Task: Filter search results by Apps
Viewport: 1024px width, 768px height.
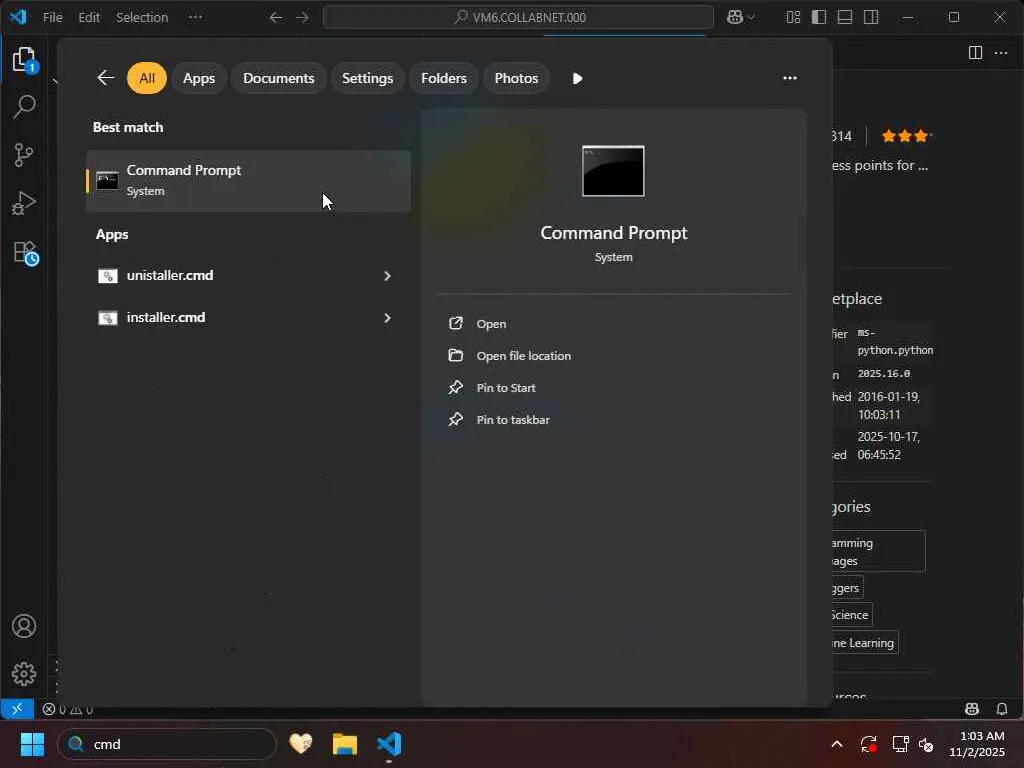Action: pyautogui.click(x=199, y=78)
